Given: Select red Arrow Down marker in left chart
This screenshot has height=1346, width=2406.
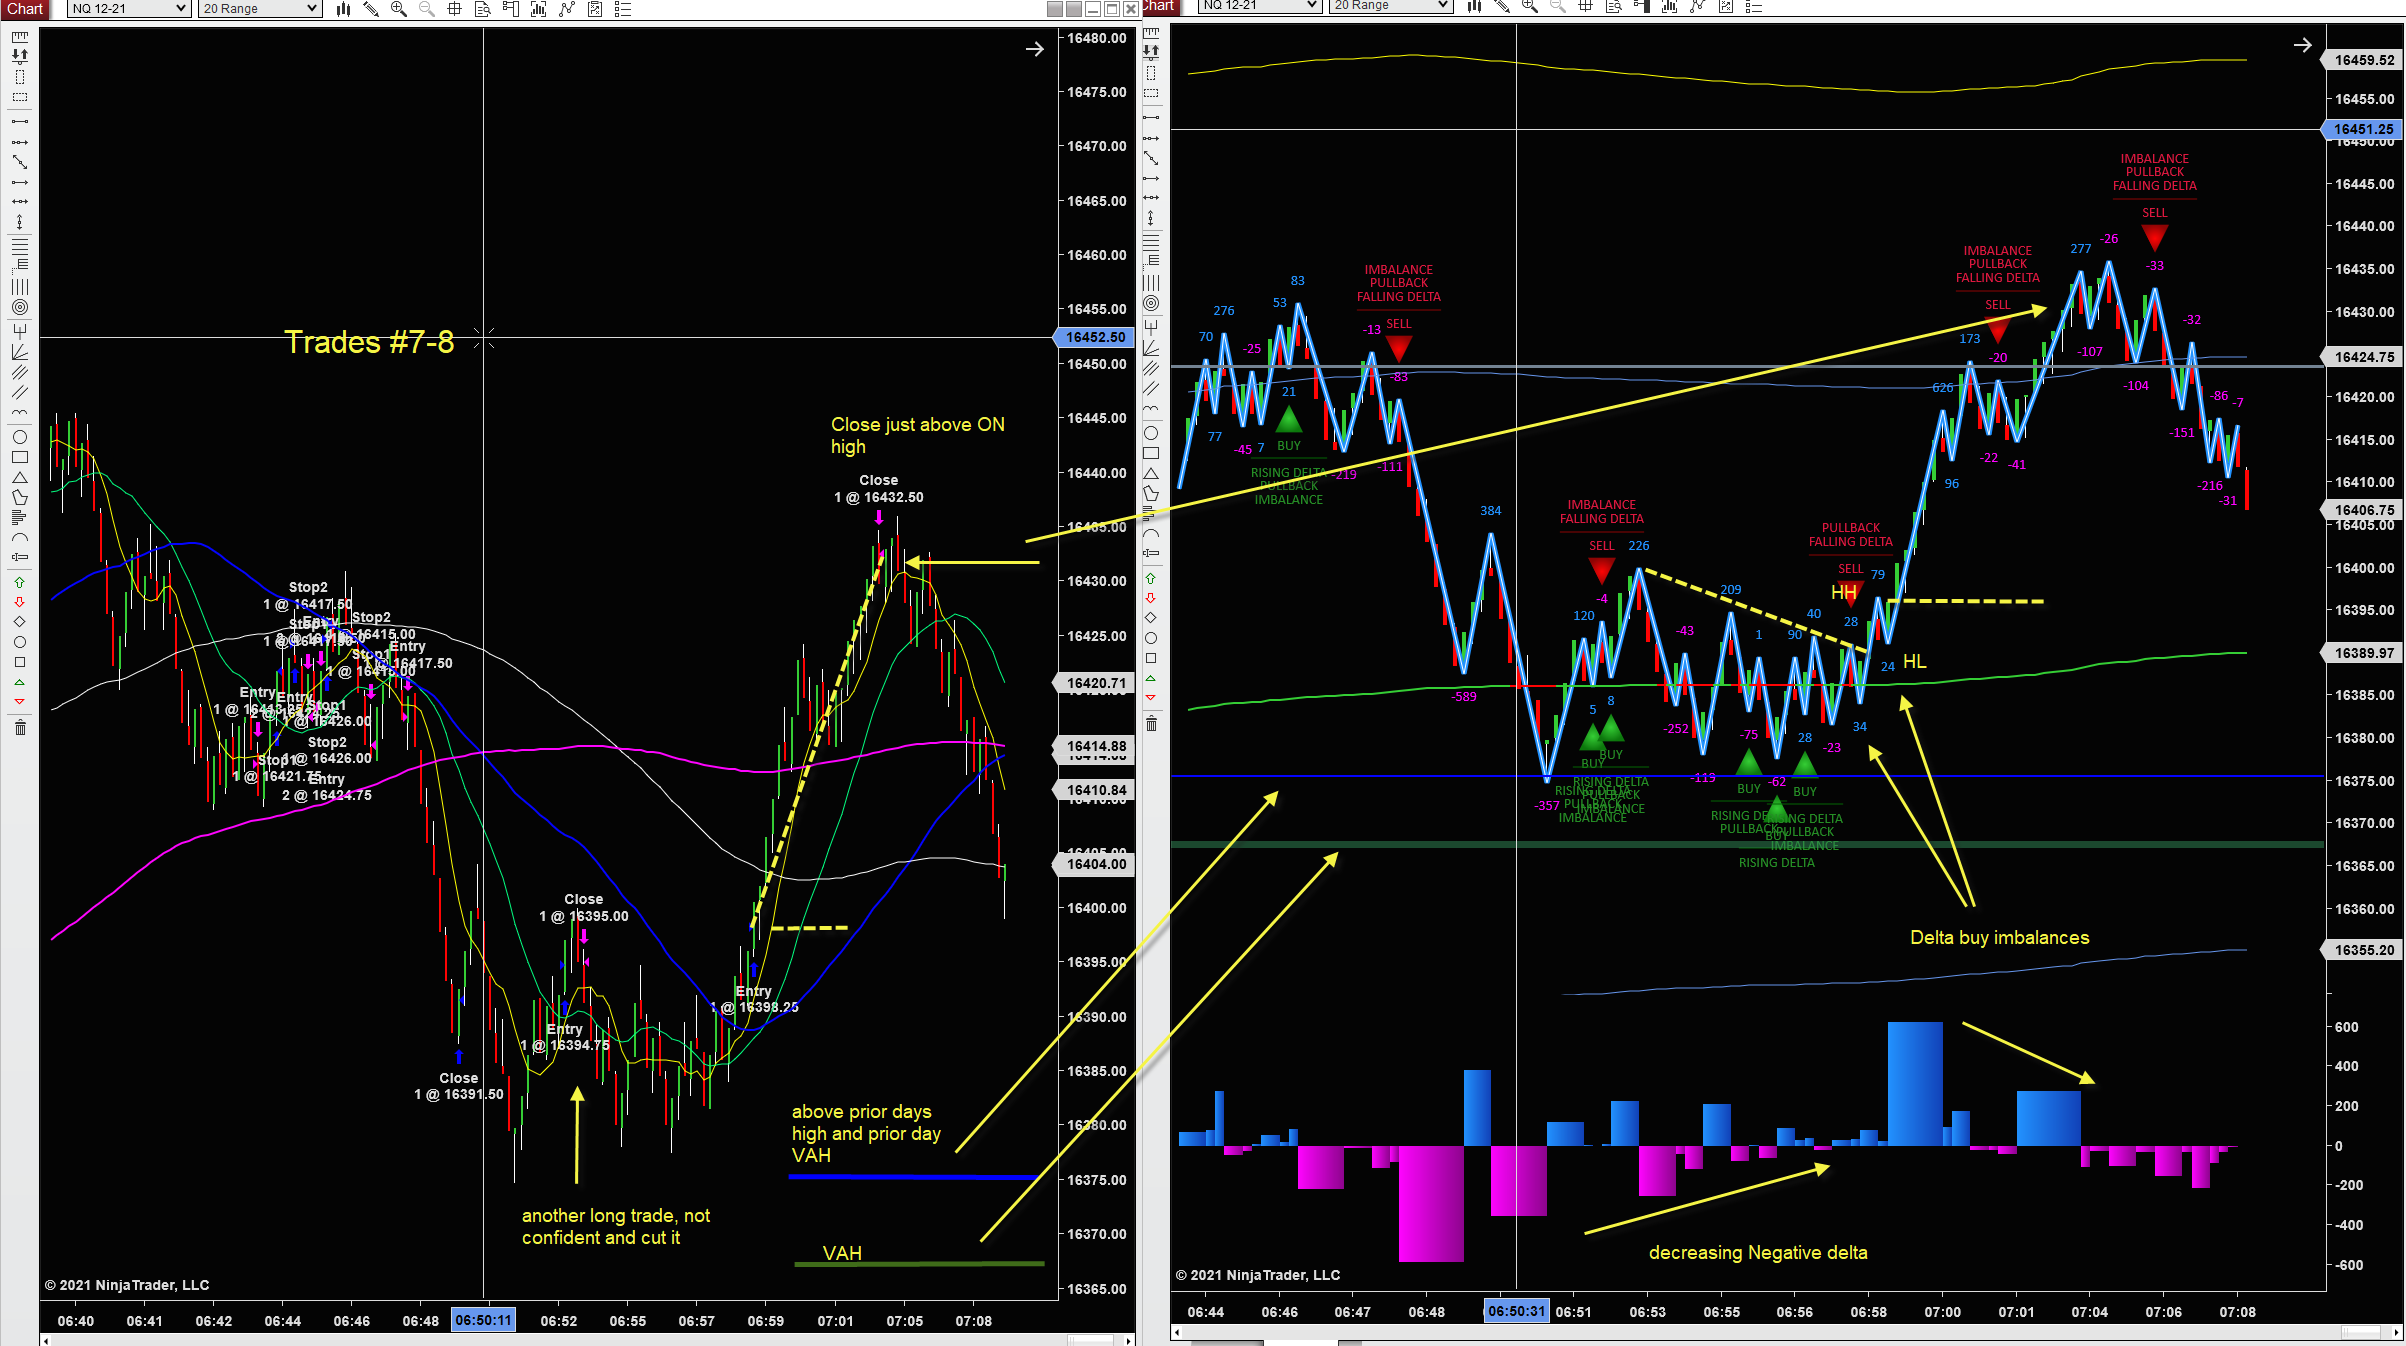Looking at the screenshot, I should point(19,602).
